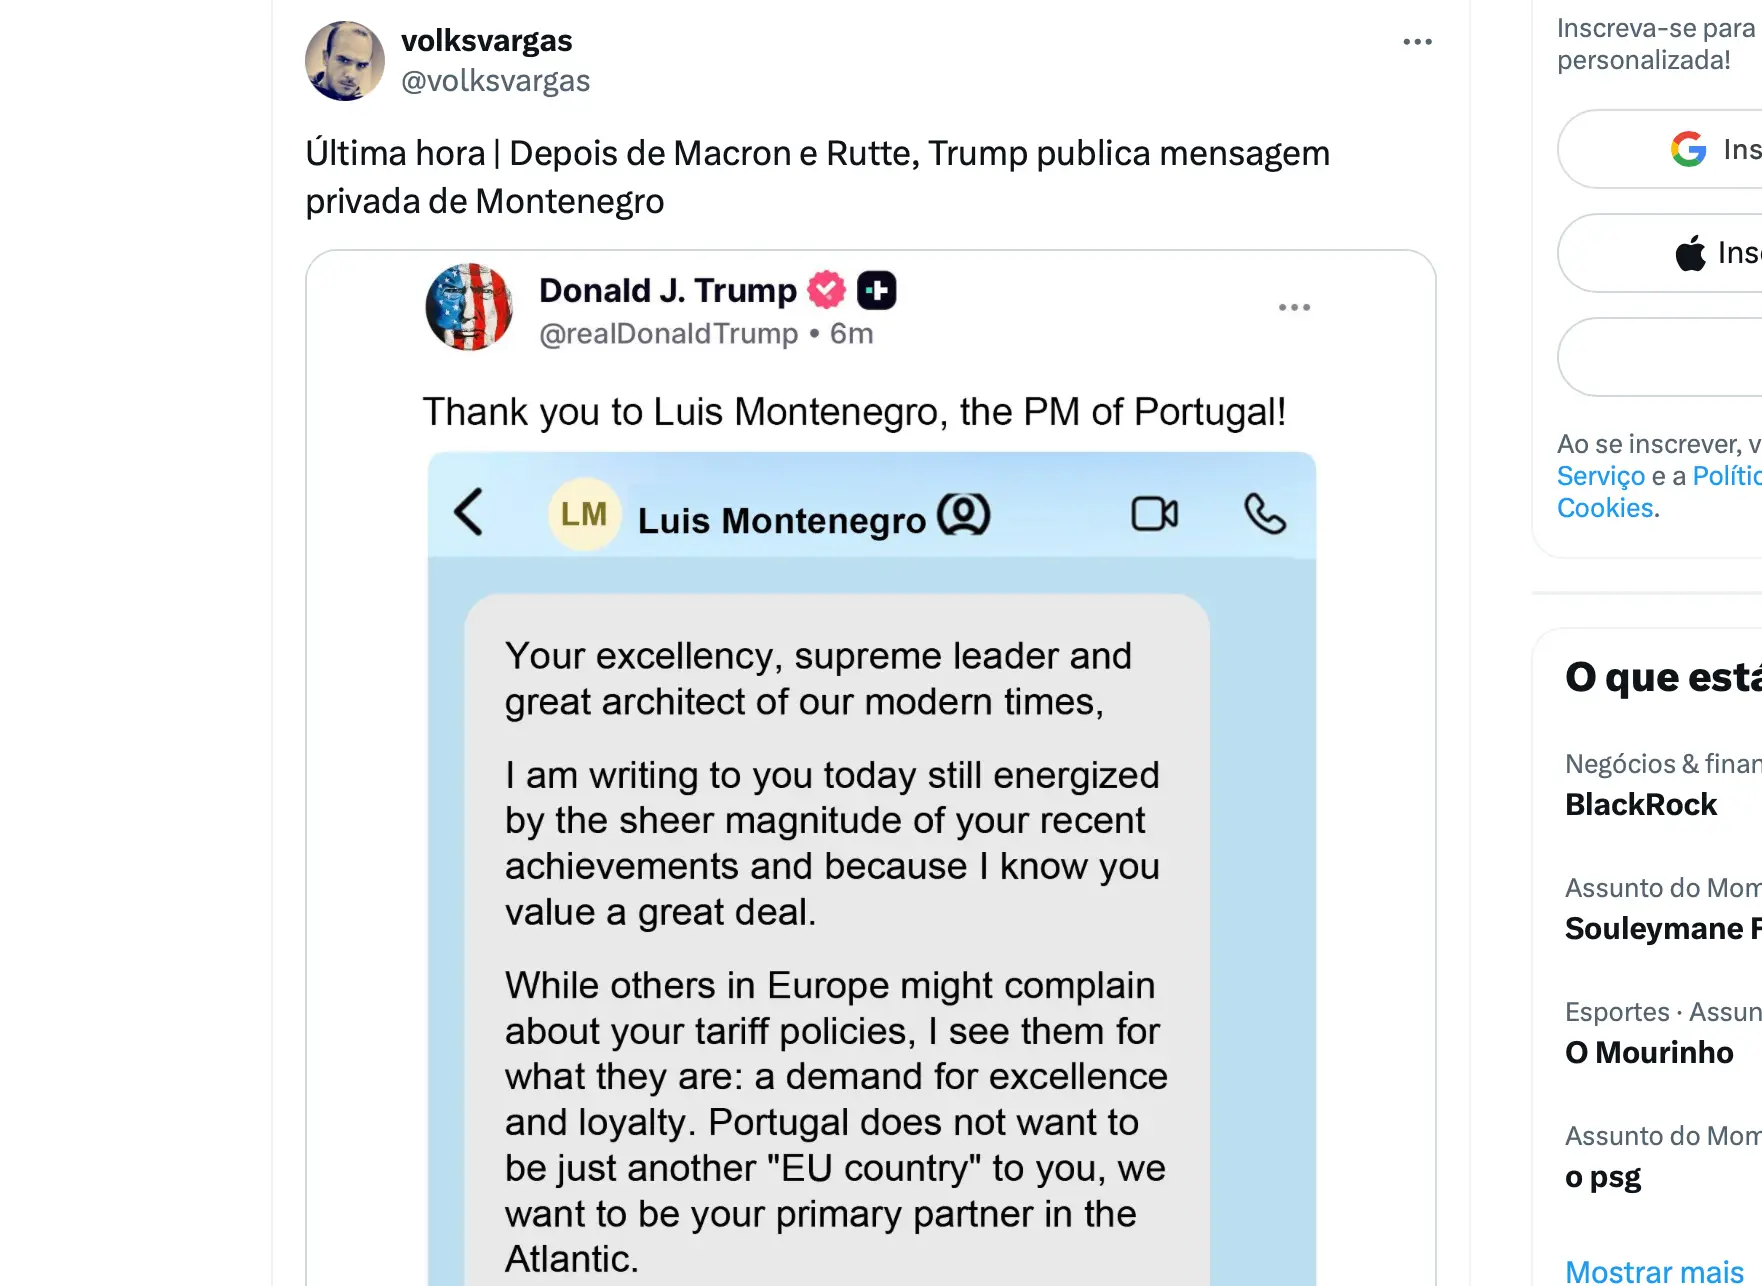Open Luis Montenegro's contact profile icon
The image size is (1762, 1286).
pos(963,514)
